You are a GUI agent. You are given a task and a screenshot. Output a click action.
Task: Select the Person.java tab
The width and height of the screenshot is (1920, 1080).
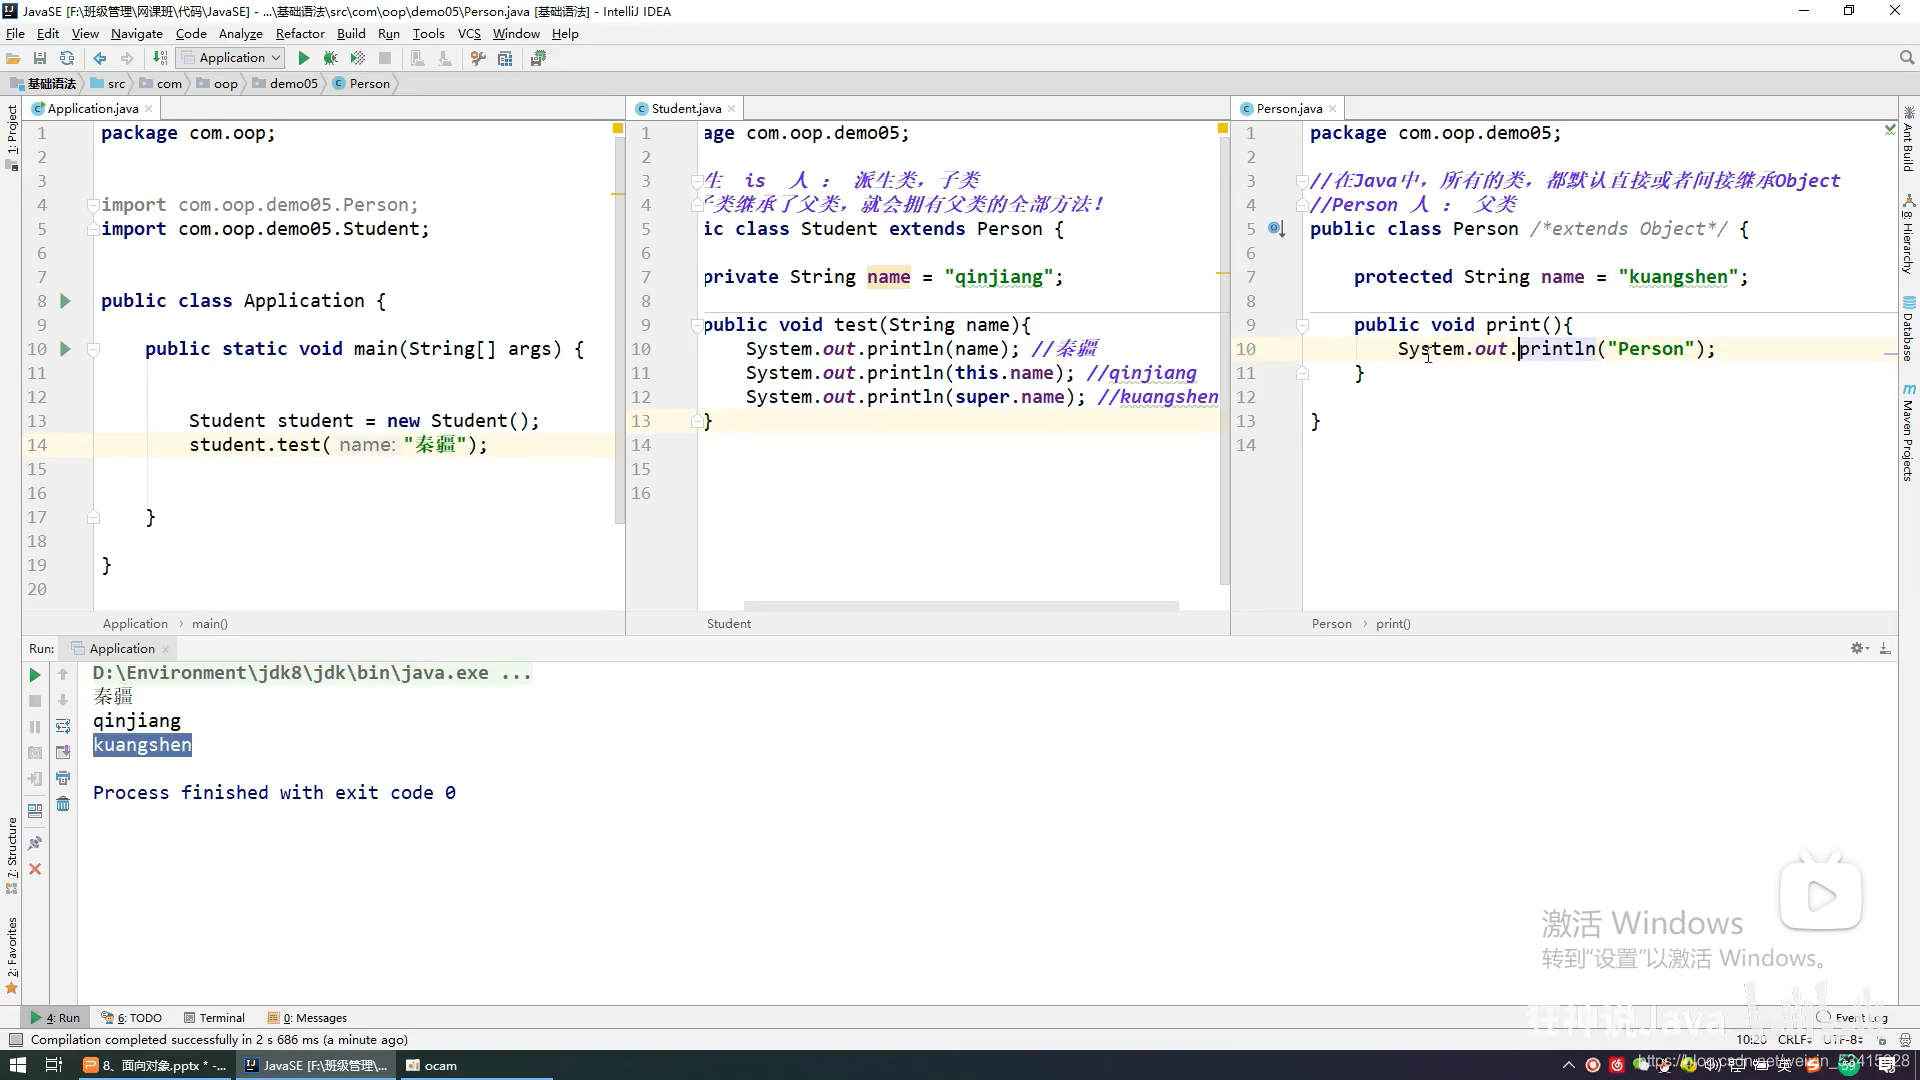(1288, 108)
